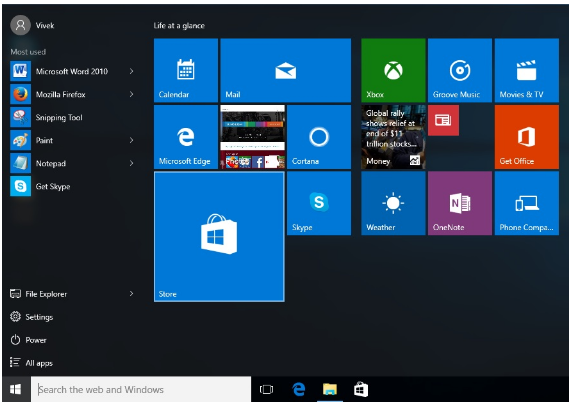Open the Movies & TV tile
This screenshot has height=405, width=574.
point(526,70)
